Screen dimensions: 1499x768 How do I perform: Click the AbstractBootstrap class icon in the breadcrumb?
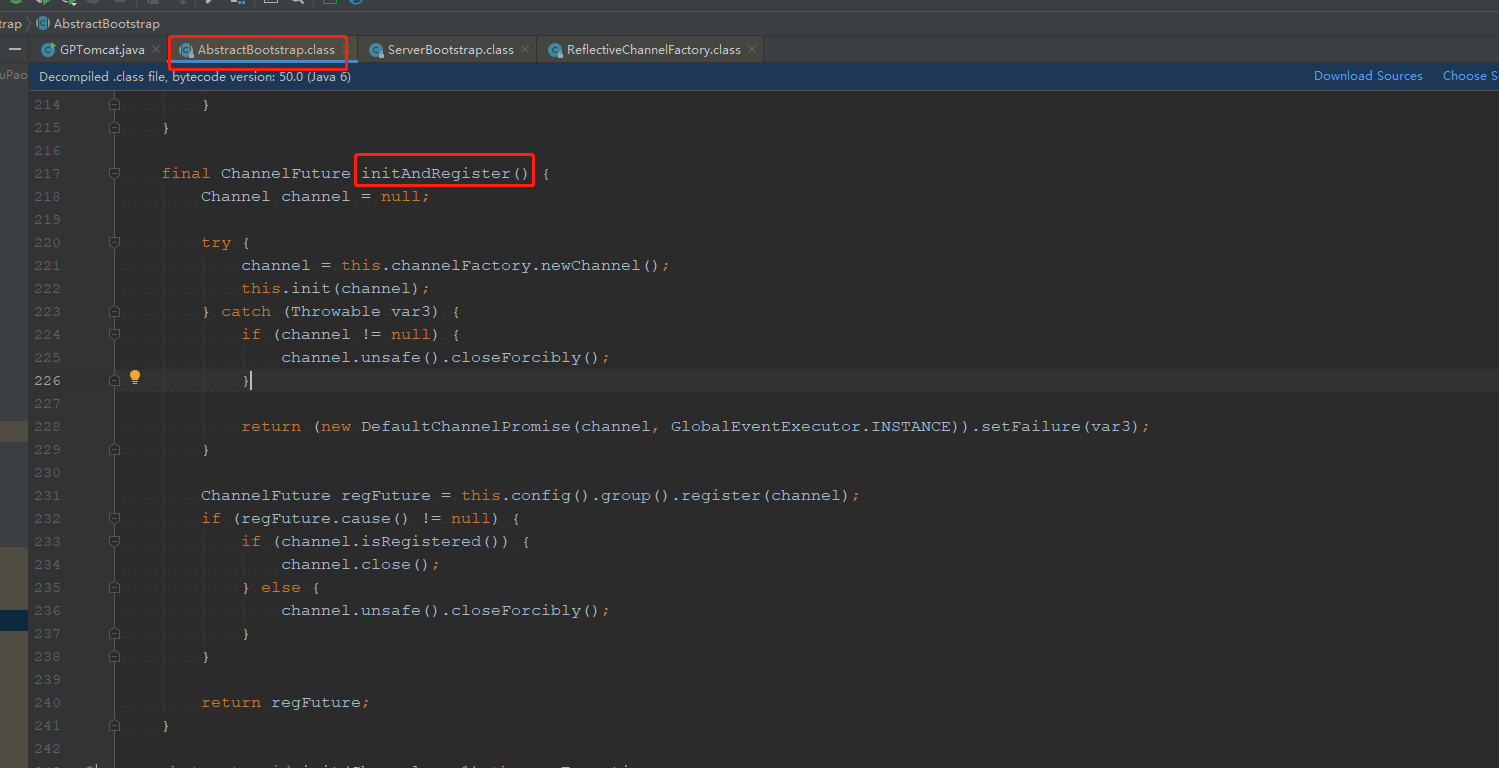(x=43, y=23)
